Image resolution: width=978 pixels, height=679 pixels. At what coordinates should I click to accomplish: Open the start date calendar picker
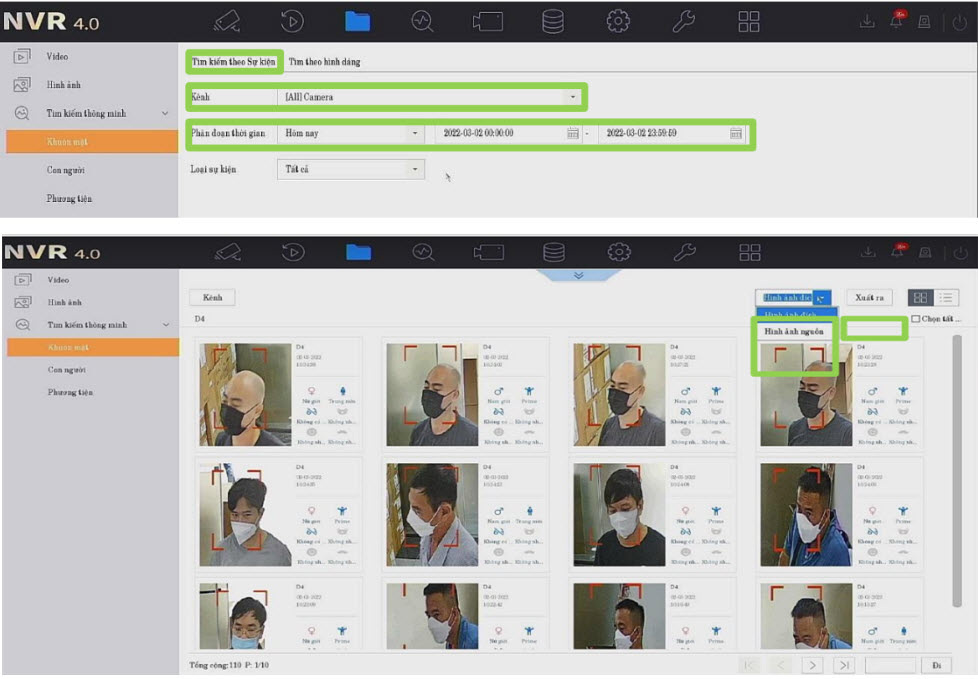coord(573,133)
